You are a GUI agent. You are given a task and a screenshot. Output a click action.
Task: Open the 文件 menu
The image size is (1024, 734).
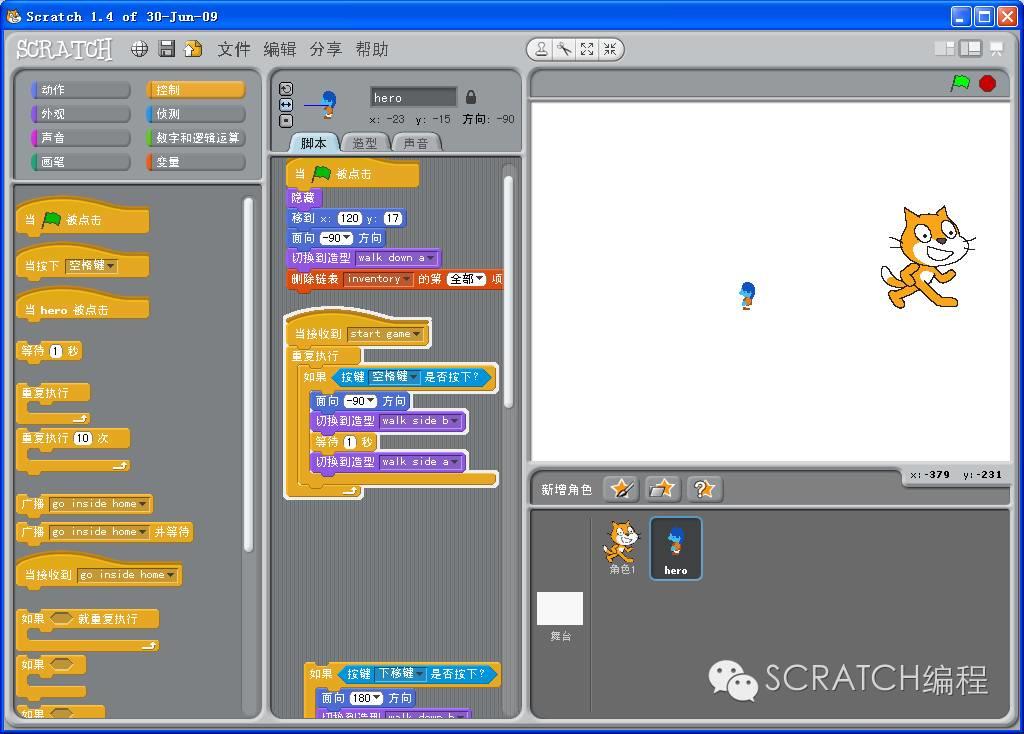pyautogui.click(x=234, y=49)
